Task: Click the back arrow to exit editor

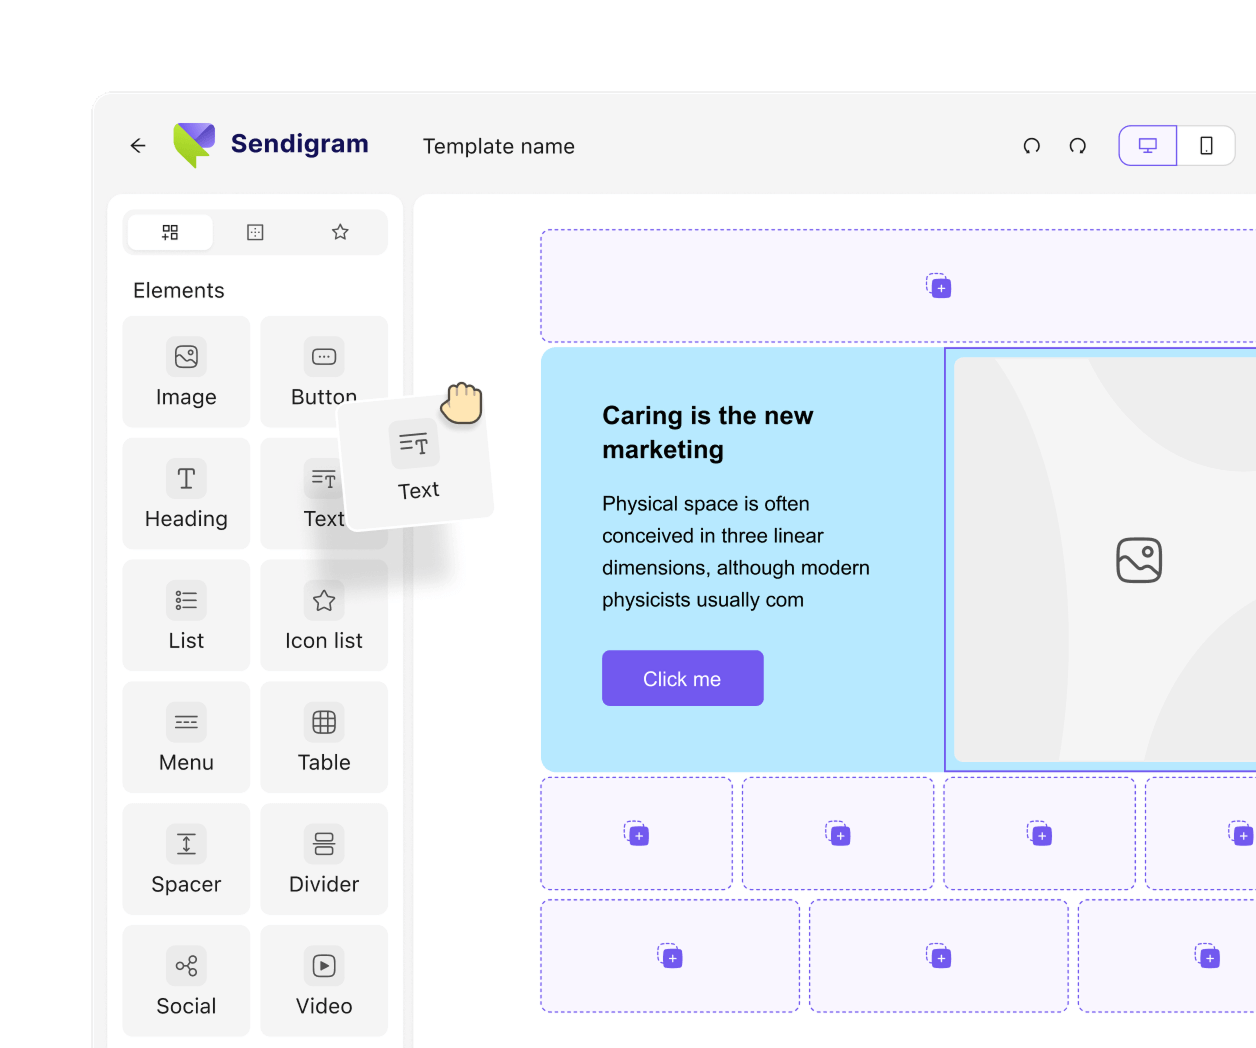Action: point(137,145)
